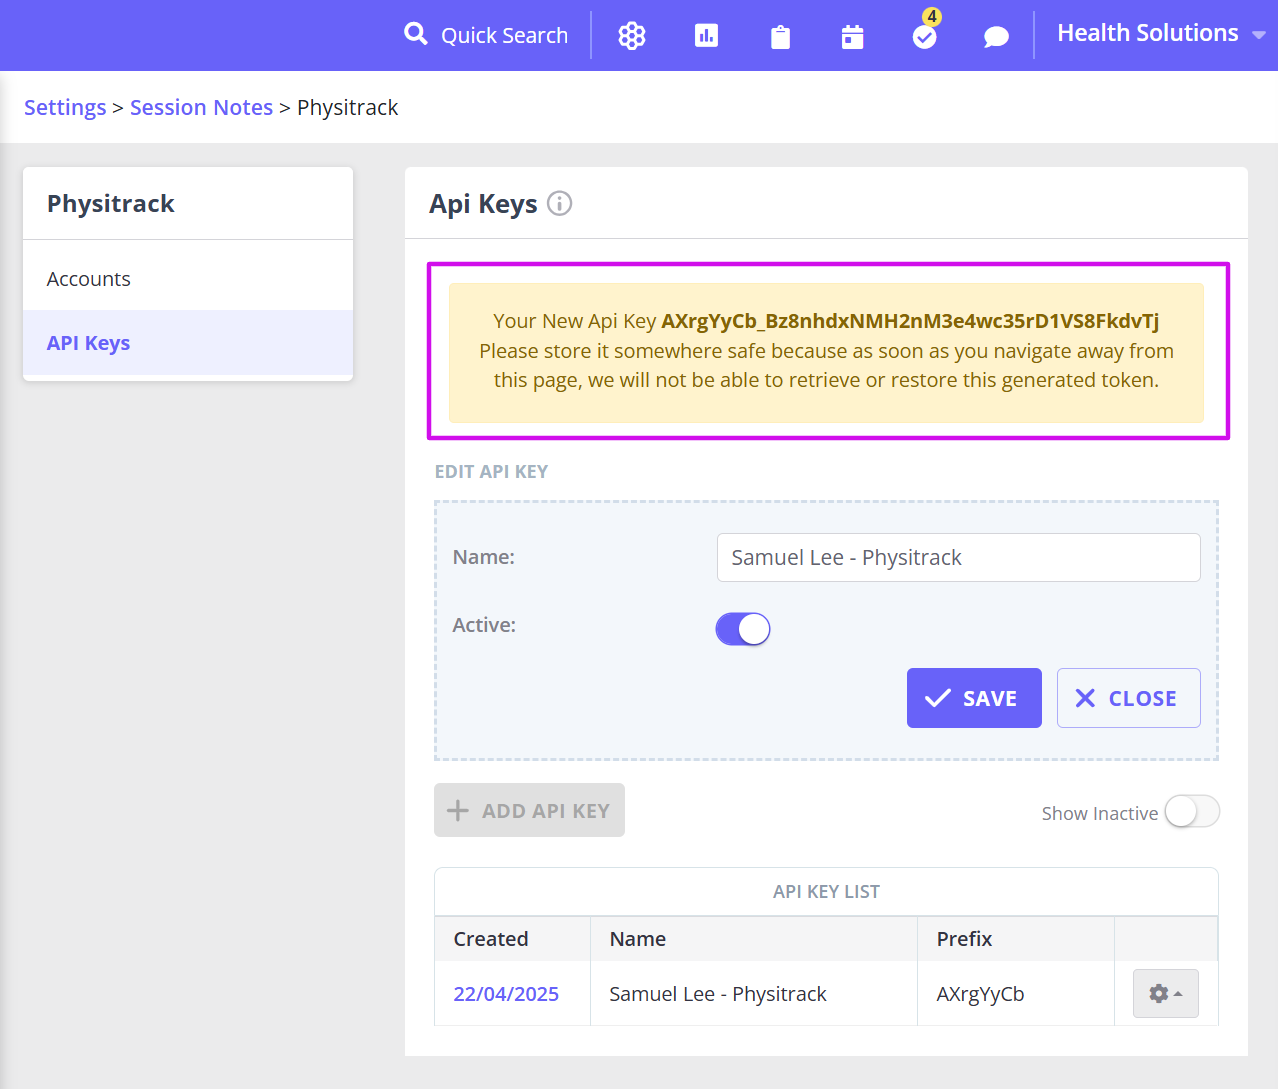The width and height of the screenshot is (1278, 1089).
Task: Open tasks checkmark icon with badge 4
Action: click(x=925, y=36)
